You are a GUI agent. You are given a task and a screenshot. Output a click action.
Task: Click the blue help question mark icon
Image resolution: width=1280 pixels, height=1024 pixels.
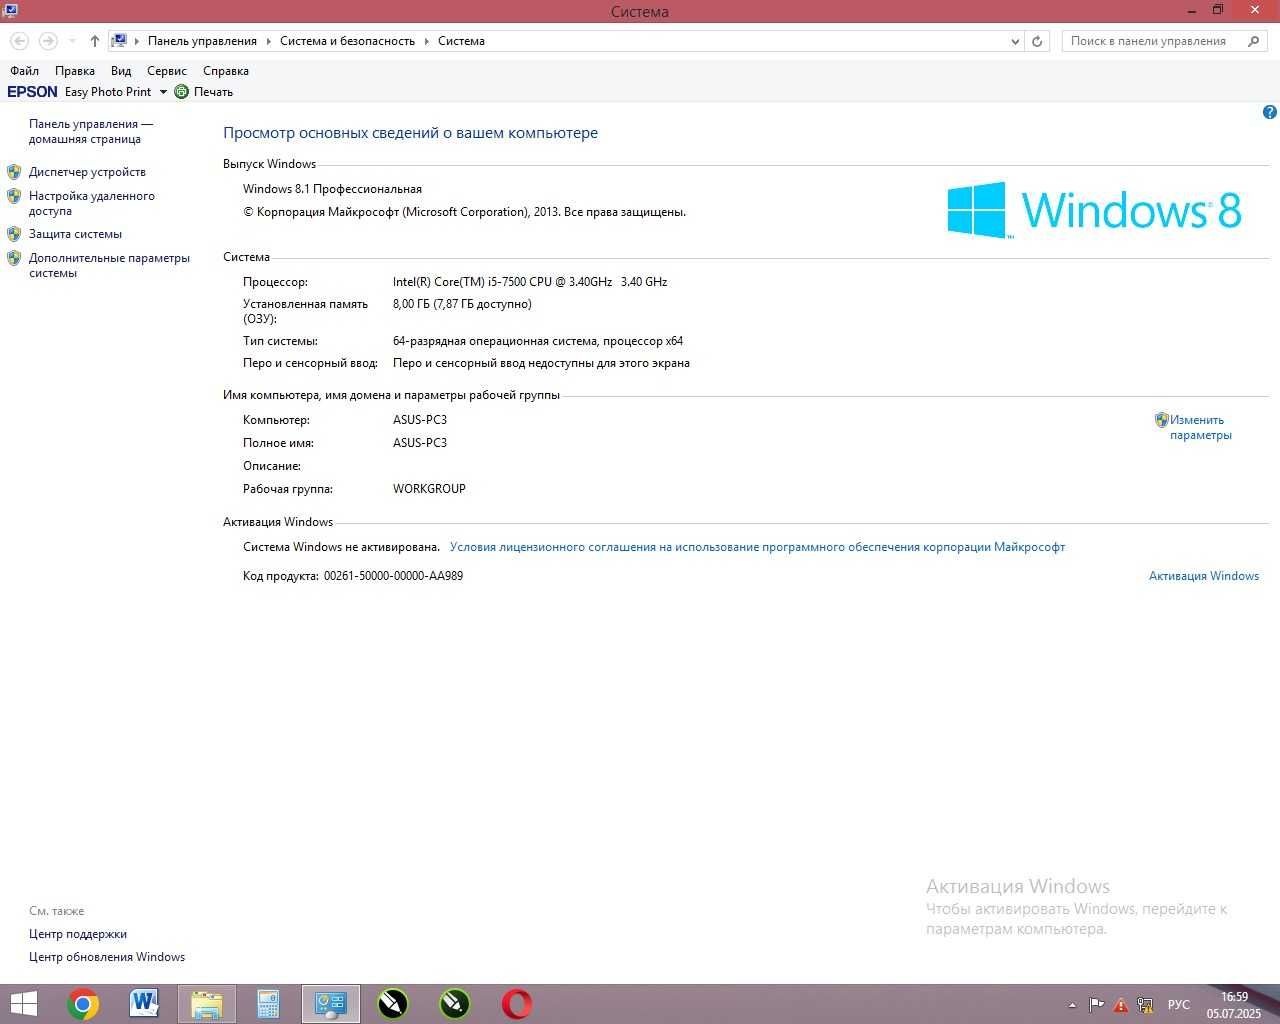[1270, 113]
